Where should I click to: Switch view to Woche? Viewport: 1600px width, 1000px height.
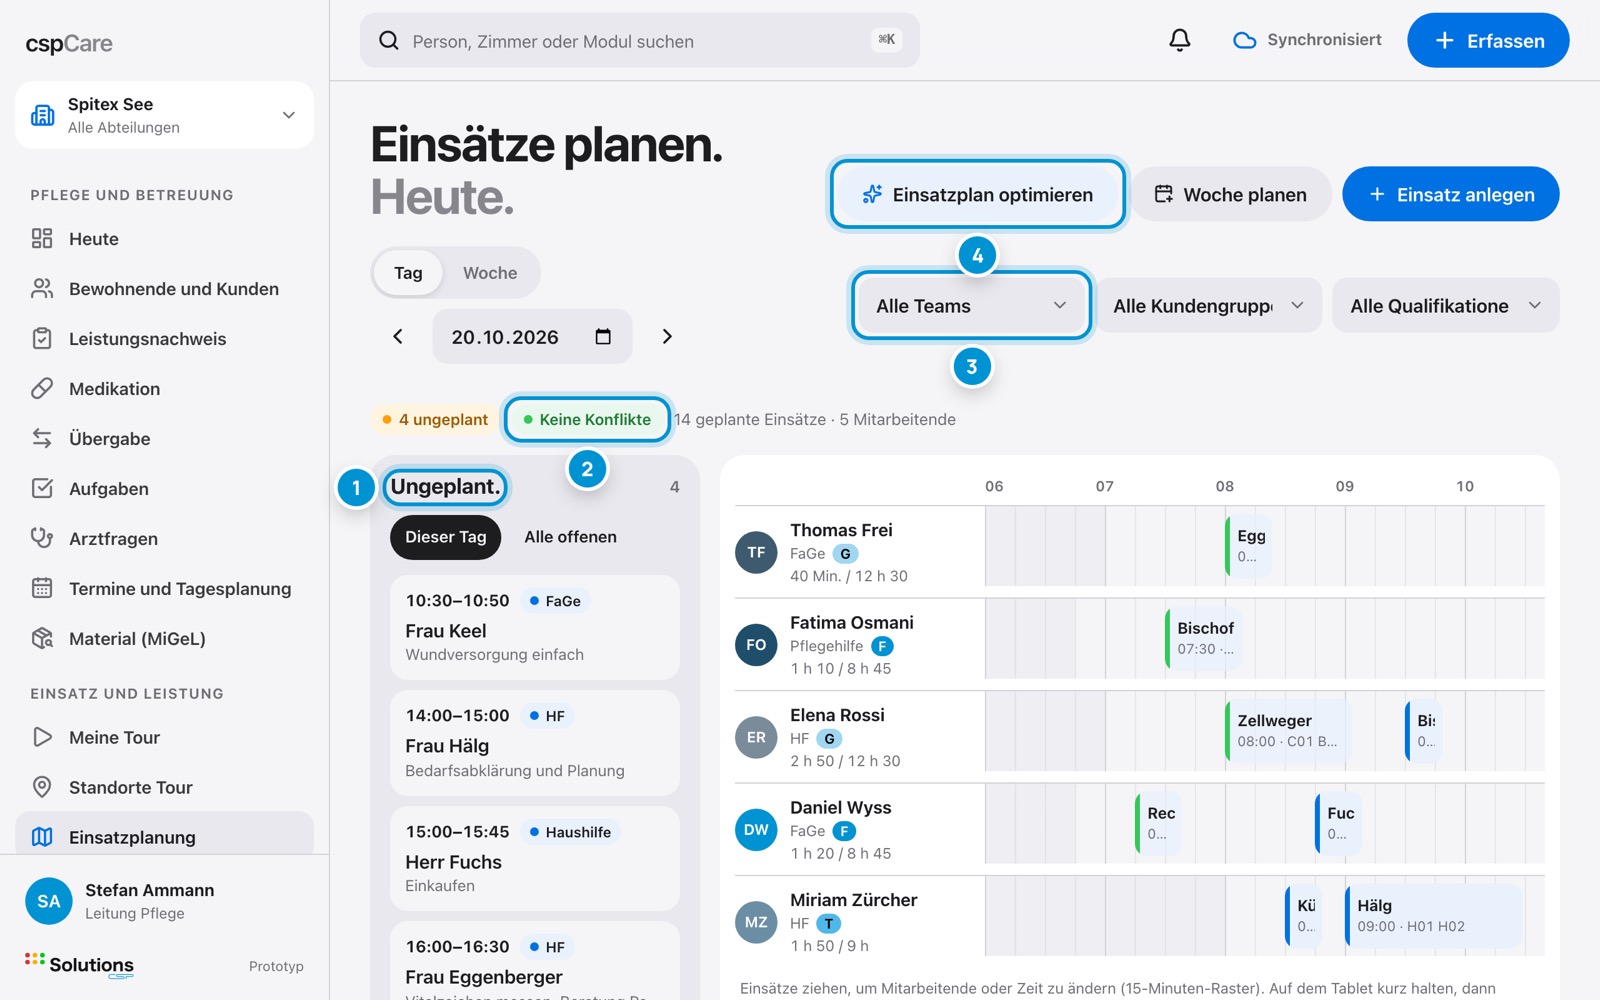pyautogui.click(x=490, y=273)
